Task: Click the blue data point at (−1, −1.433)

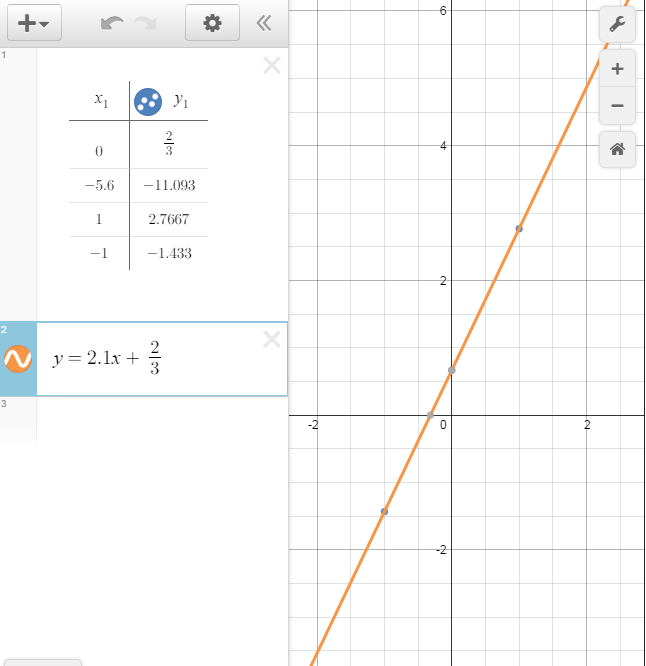Action: pos(384,512)
